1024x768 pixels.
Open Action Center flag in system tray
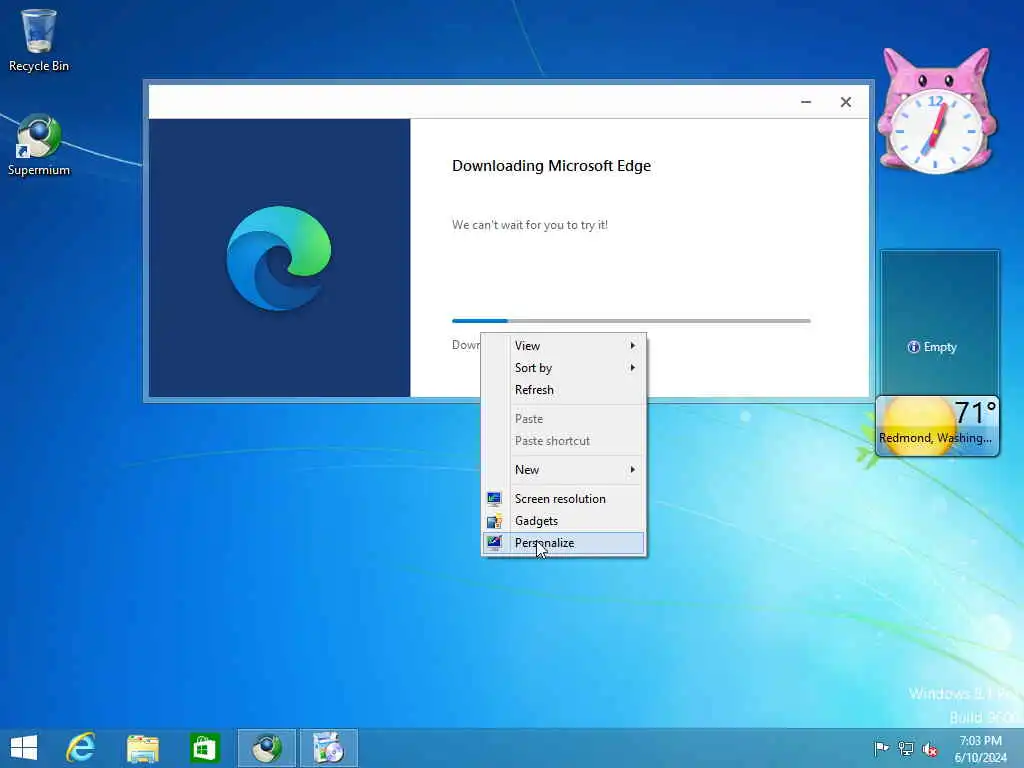tap(881, 748)
